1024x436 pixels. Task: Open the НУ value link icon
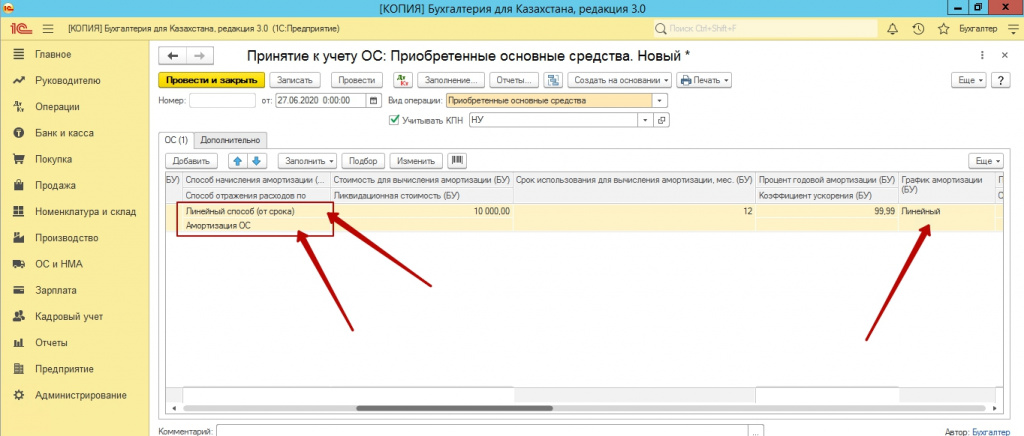pyautogui.click(x=661, y=120)
